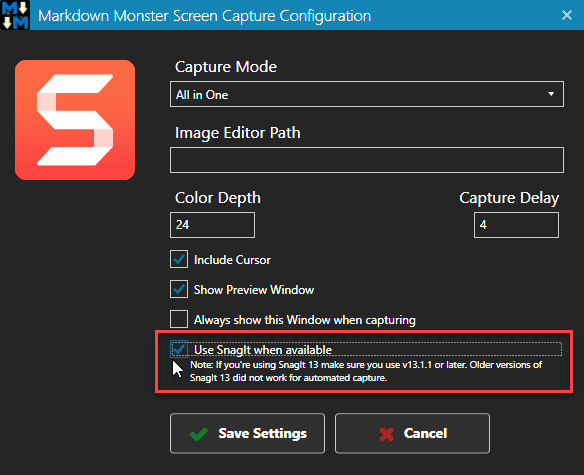Click the Markdown Monster logo icon in title bar
The image size is (584, 475).
pos(15,15)
